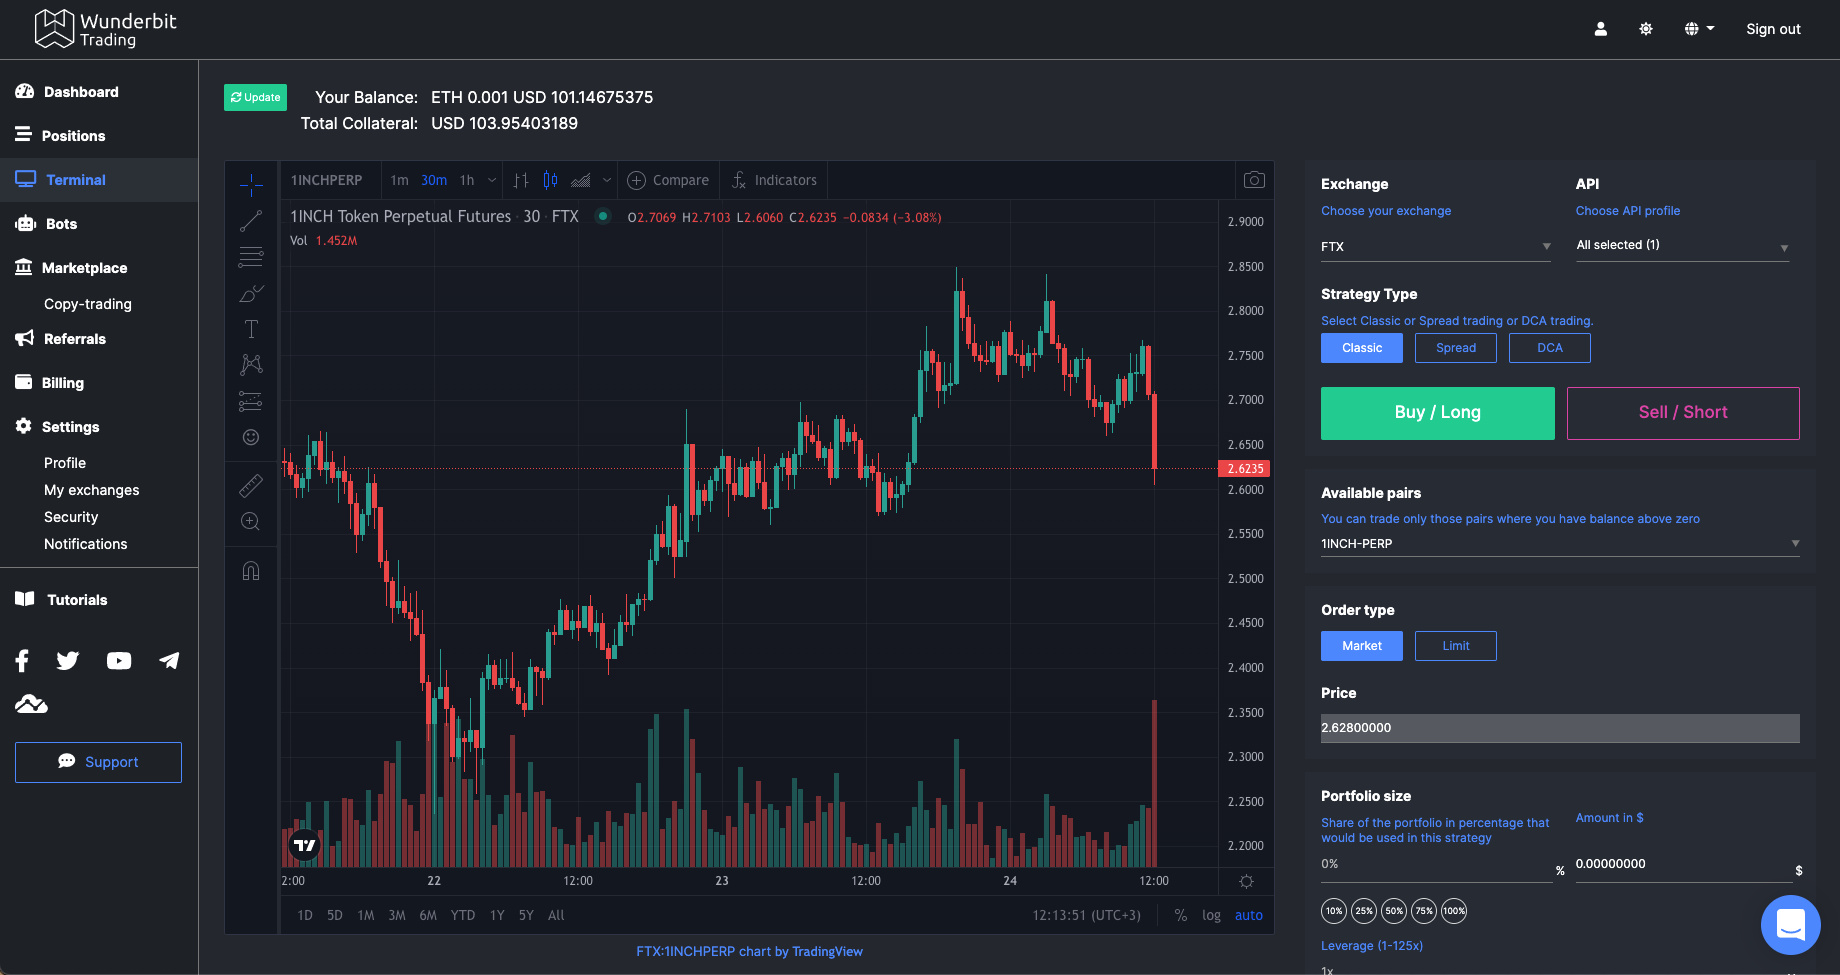The image size is (1840, 975).
Task: Click the TradingView logo on chart
Action: point(304,845)
